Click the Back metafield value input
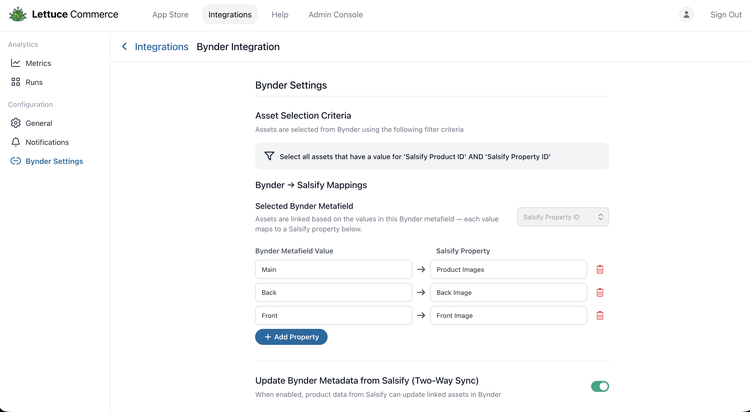Image resolution: width=750 pixels, height=412 pixels. pos(333,292)
